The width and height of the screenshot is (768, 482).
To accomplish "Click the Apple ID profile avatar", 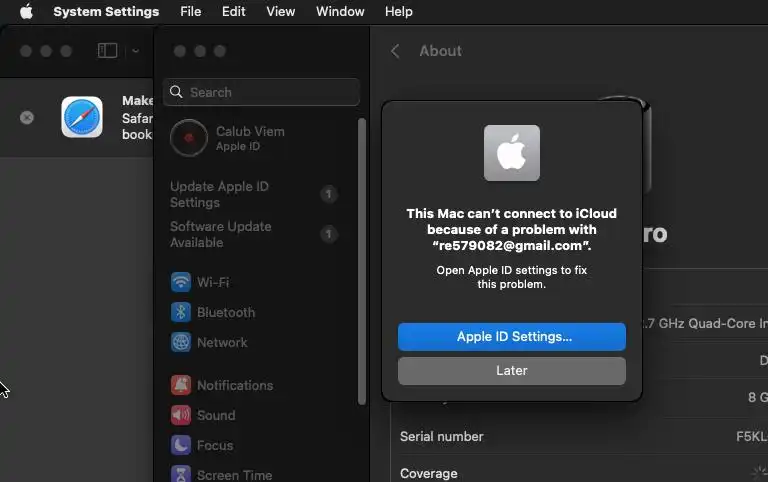I will pos(189,139).
